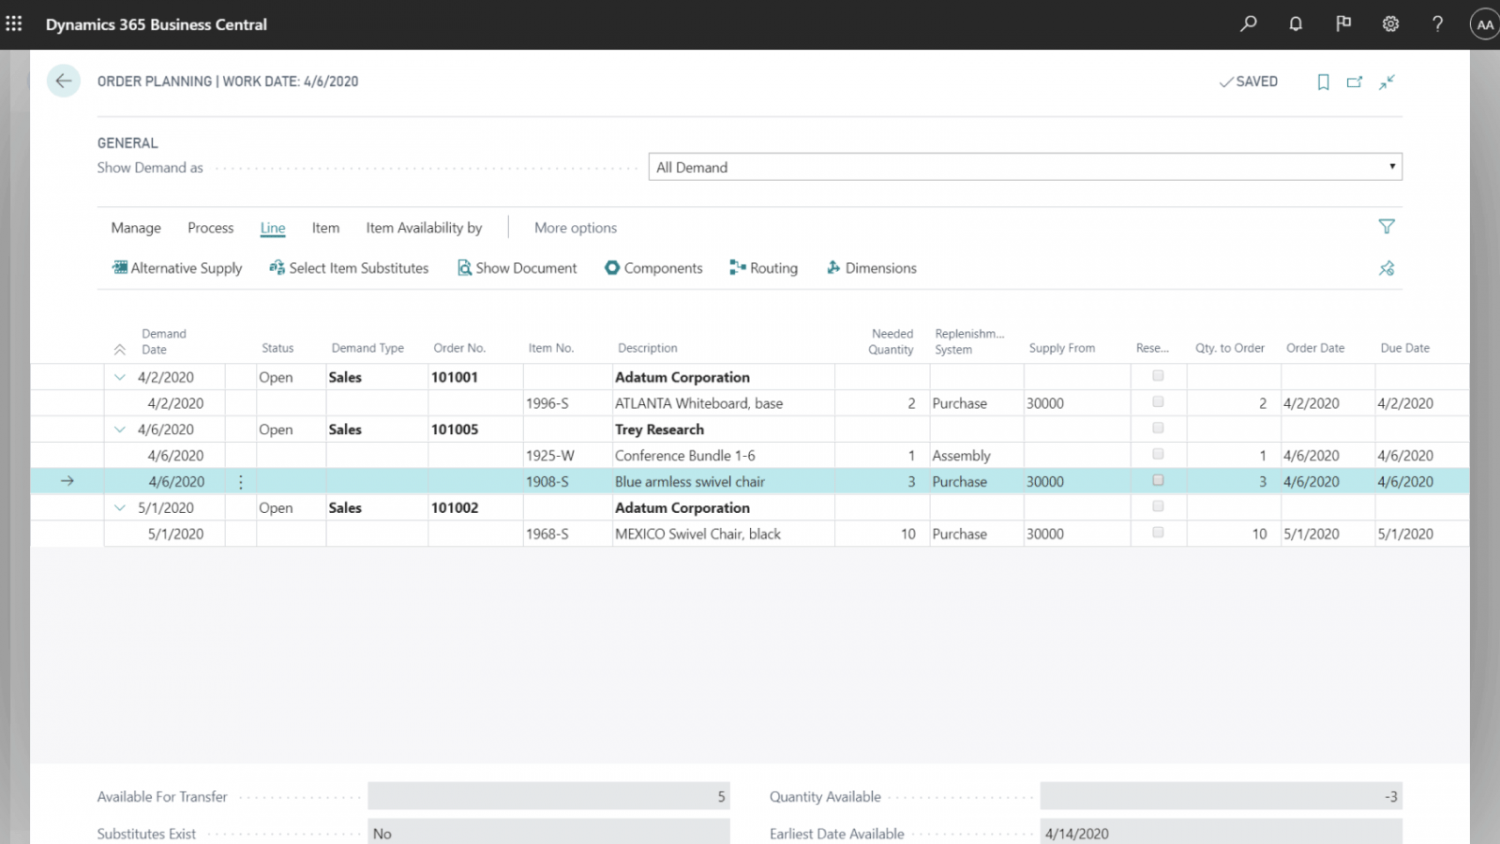Image resolution: width=1500 pixels, height=844 pixels.
Task: Select the Show Document action
Action: (517, 267)
